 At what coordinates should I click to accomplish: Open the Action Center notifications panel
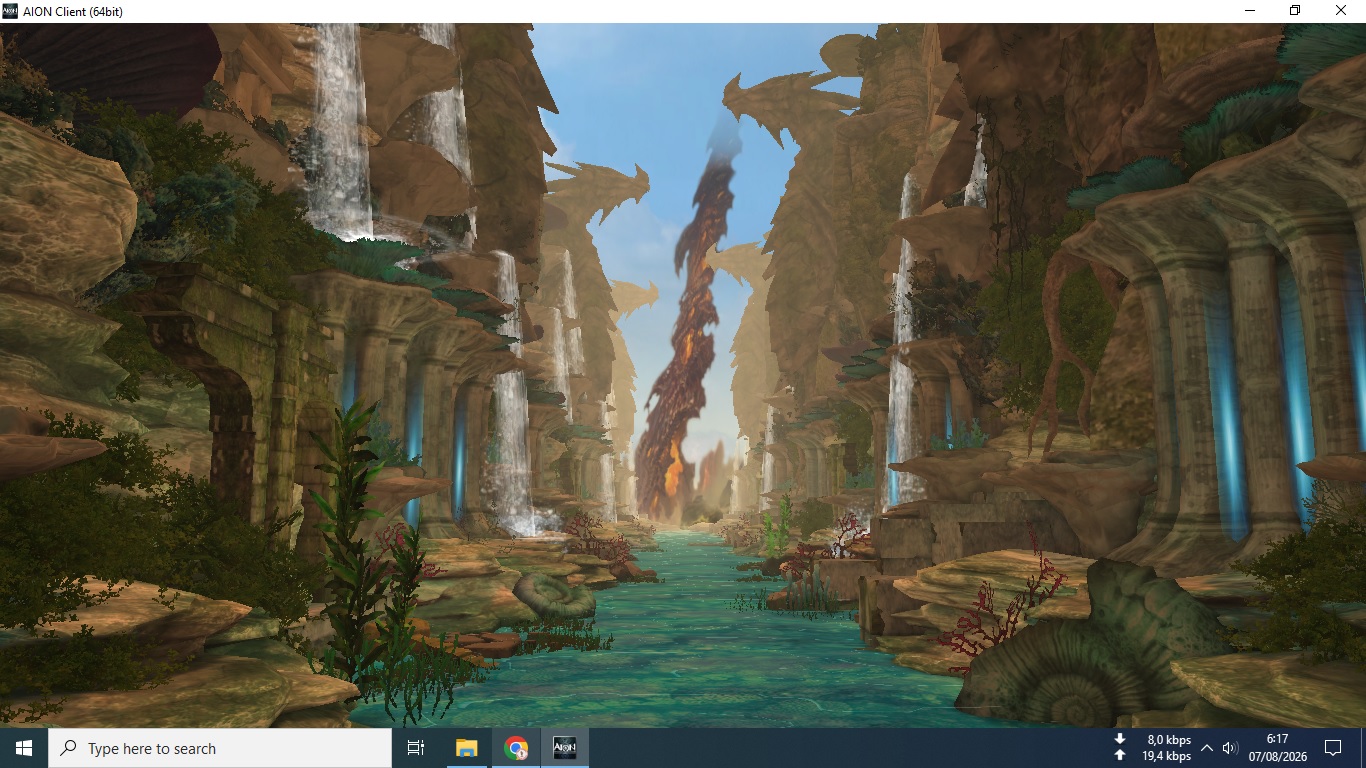pos(1332,748)
